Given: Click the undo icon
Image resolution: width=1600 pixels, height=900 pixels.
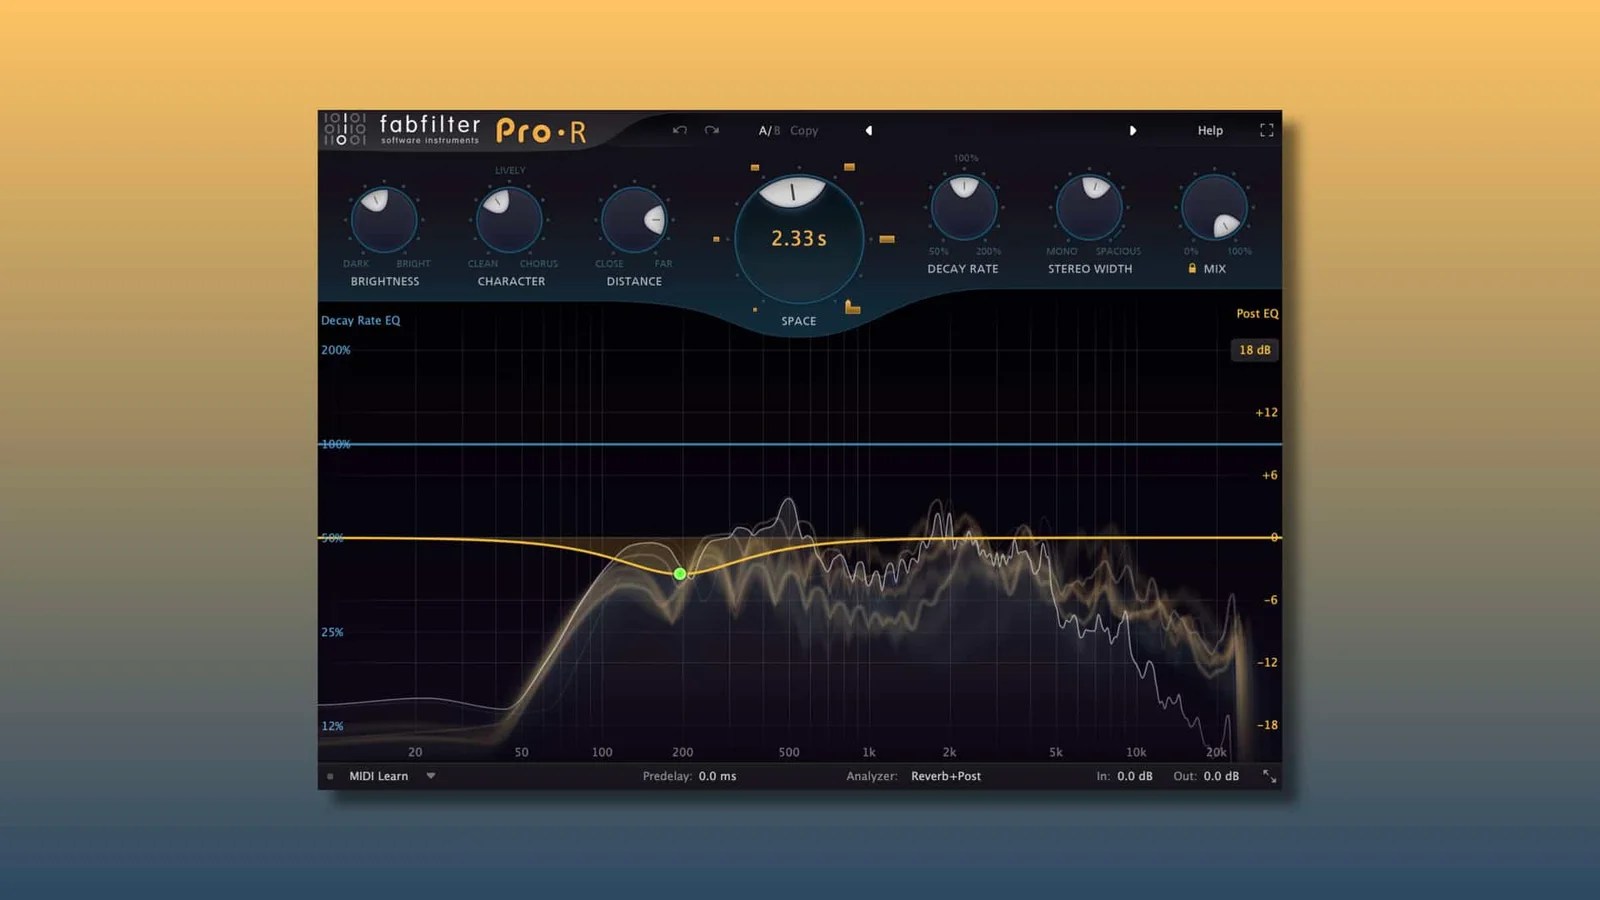Looking at the screenshot, I should coord(681,130).
